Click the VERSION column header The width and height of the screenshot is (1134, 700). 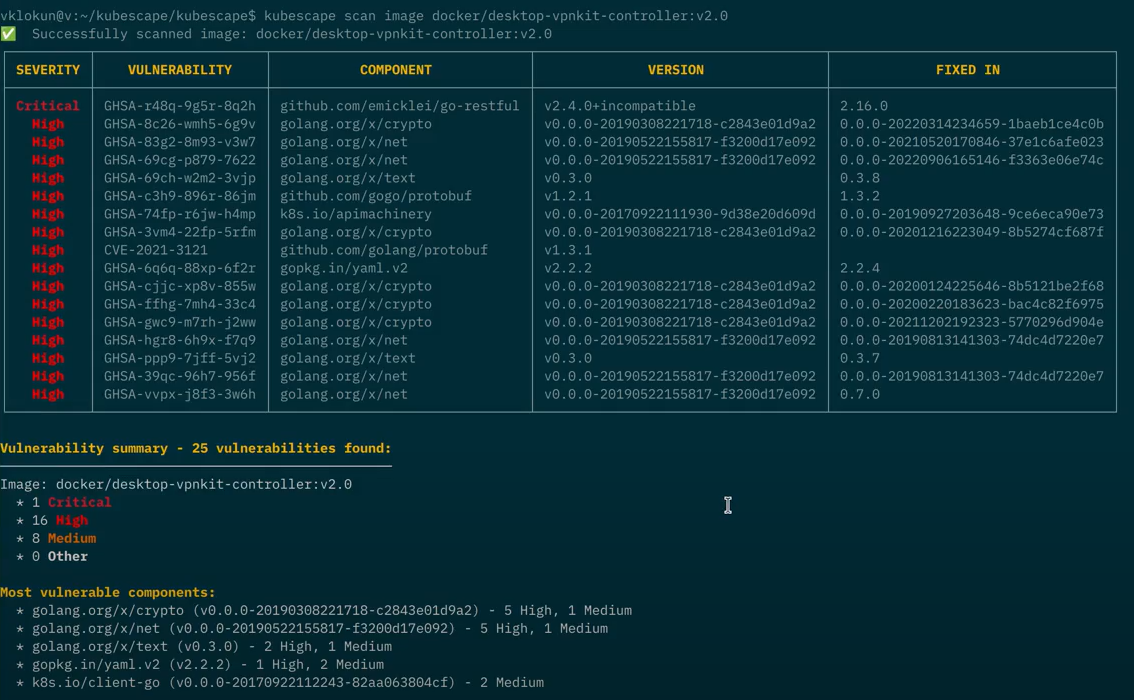[x=675, y=69]
